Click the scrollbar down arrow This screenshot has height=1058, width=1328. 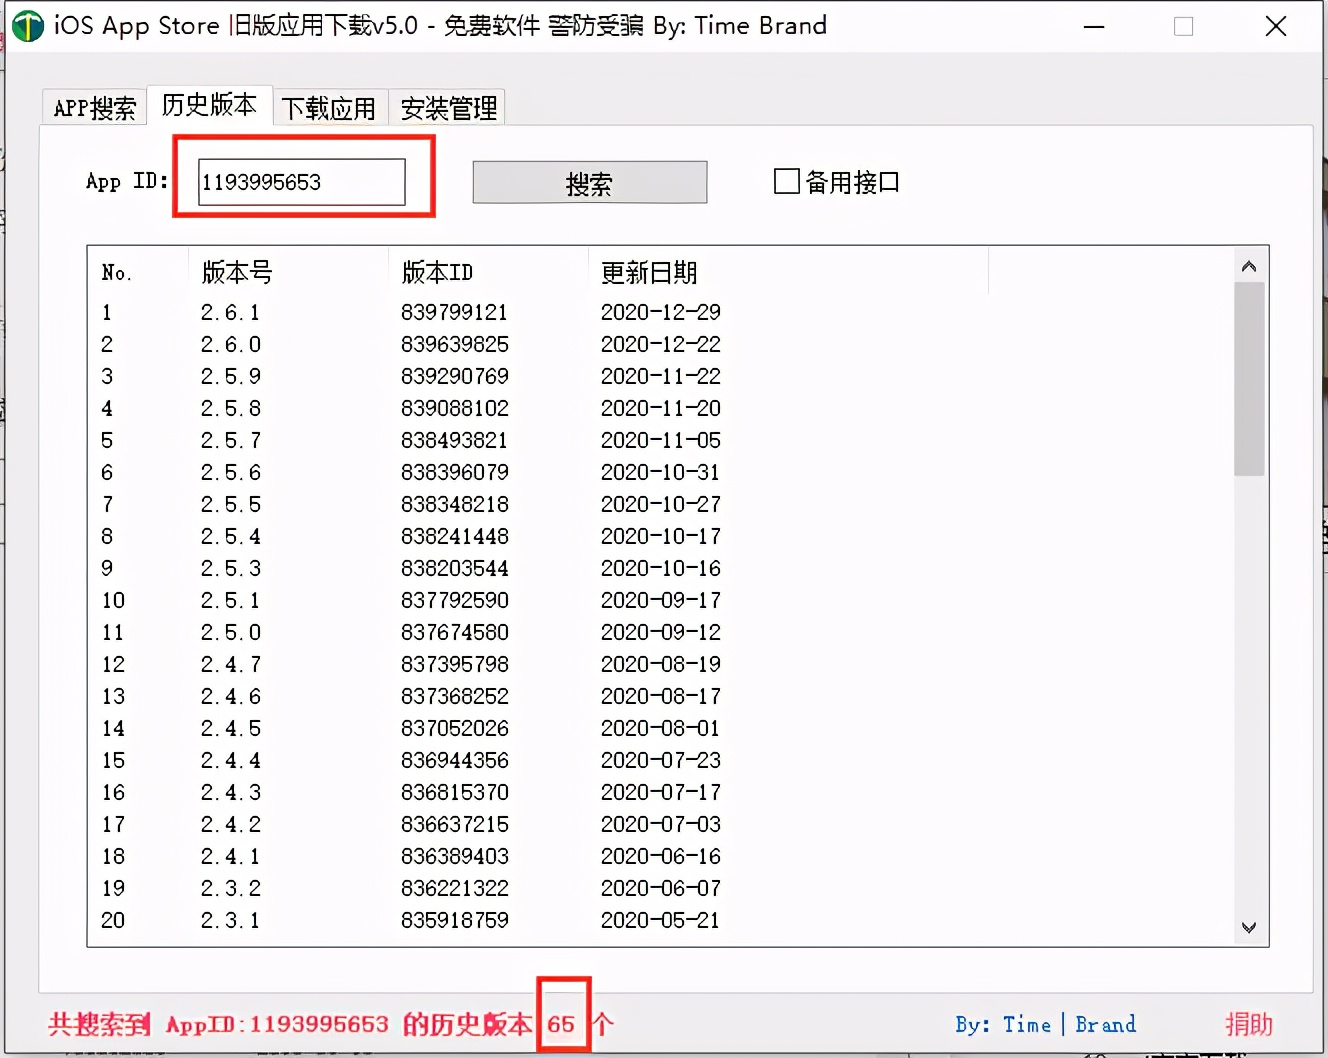[x=1248, y=927]
